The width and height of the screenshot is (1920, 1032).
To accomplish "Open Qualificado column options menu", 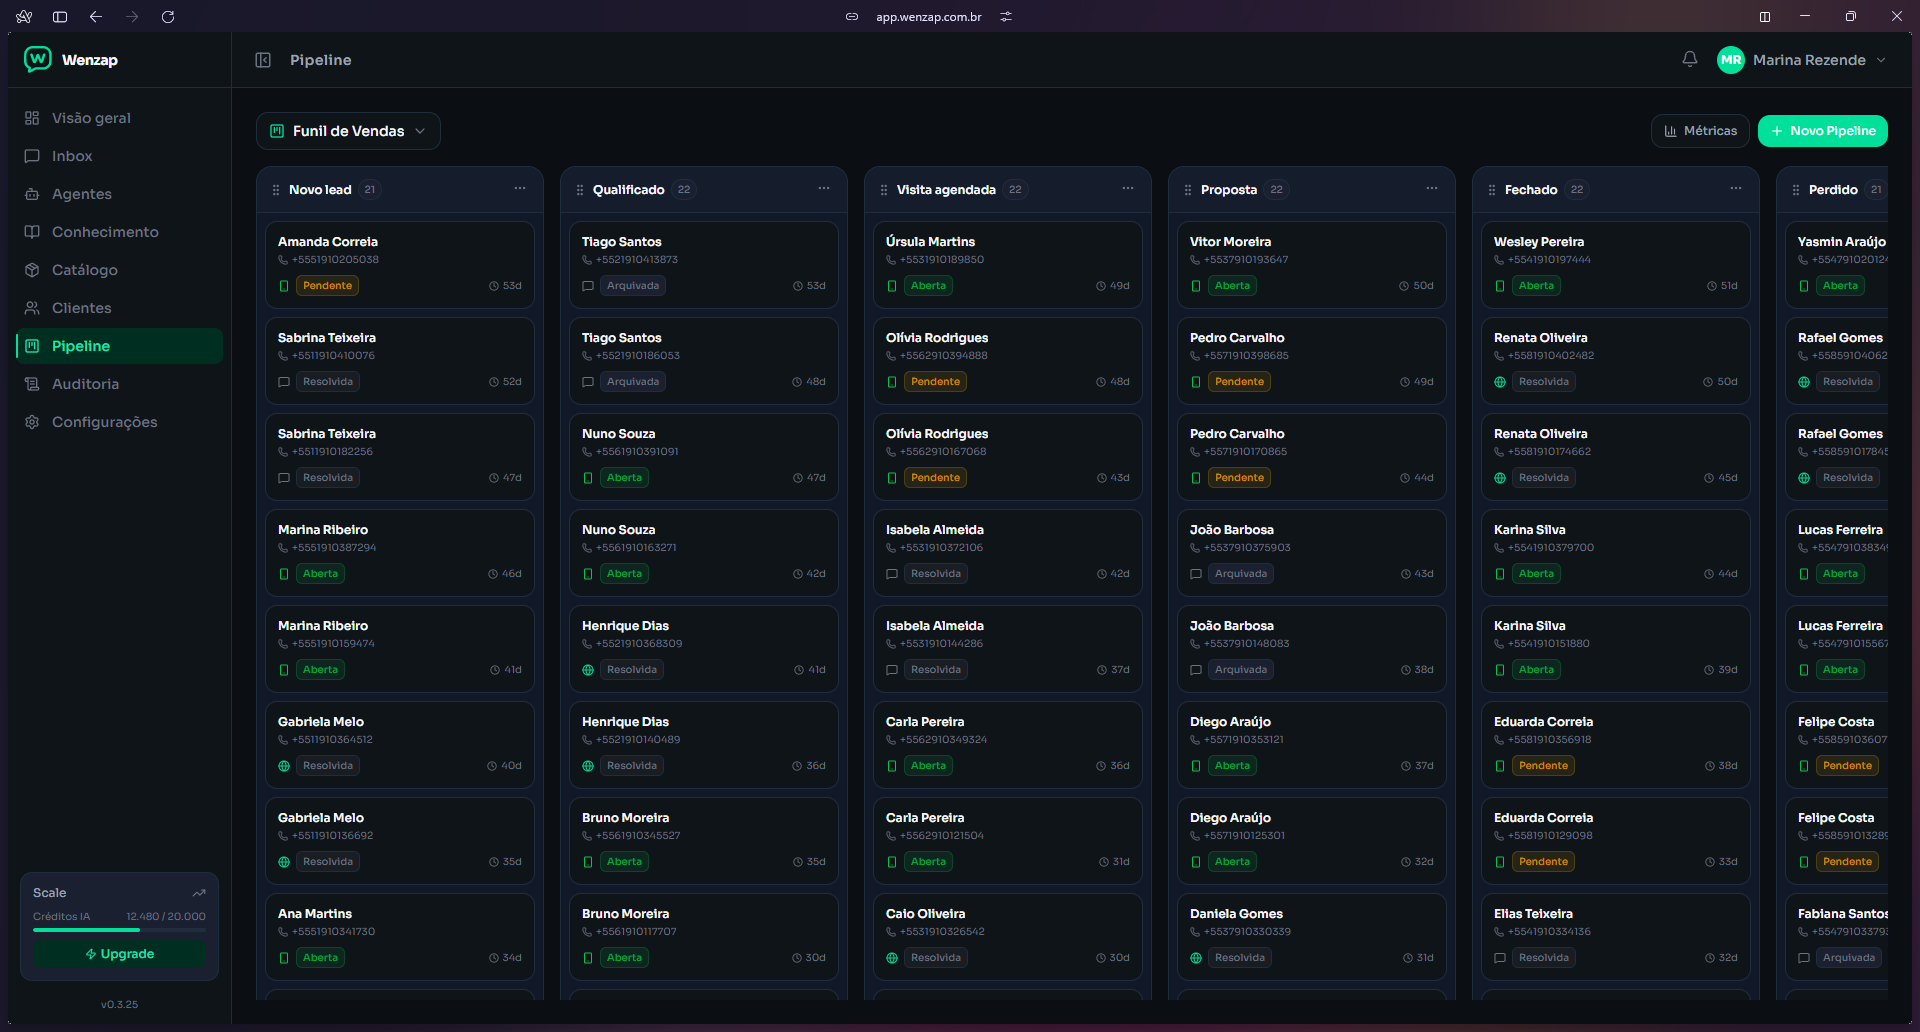I will coord(824,188).
